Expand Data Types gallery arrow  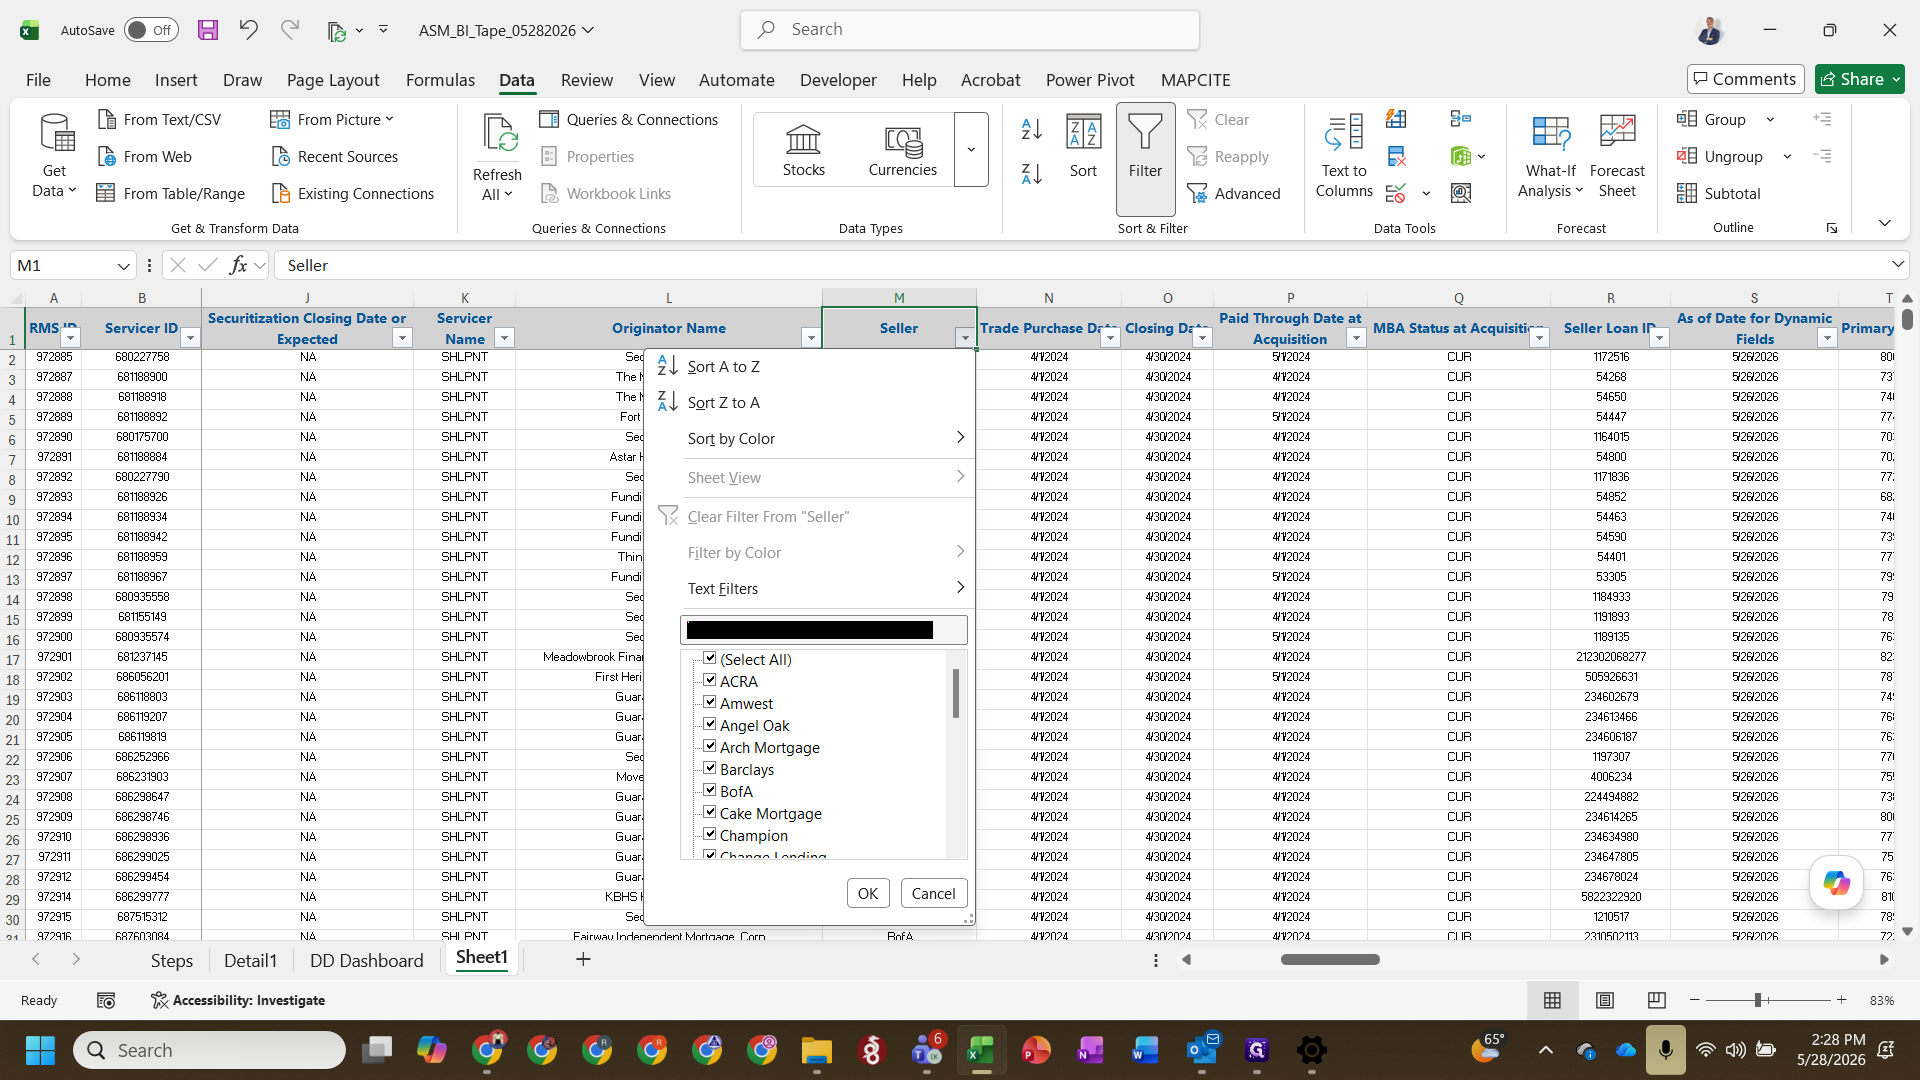(971, 150)
